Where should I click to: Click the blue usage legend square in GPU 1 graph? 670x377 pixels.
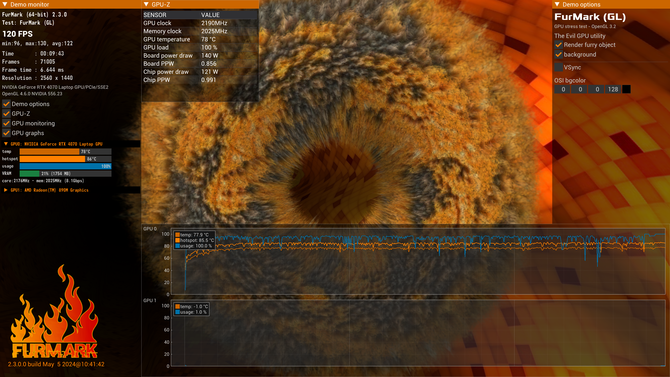pyautogui.click(x=177, y=312)
